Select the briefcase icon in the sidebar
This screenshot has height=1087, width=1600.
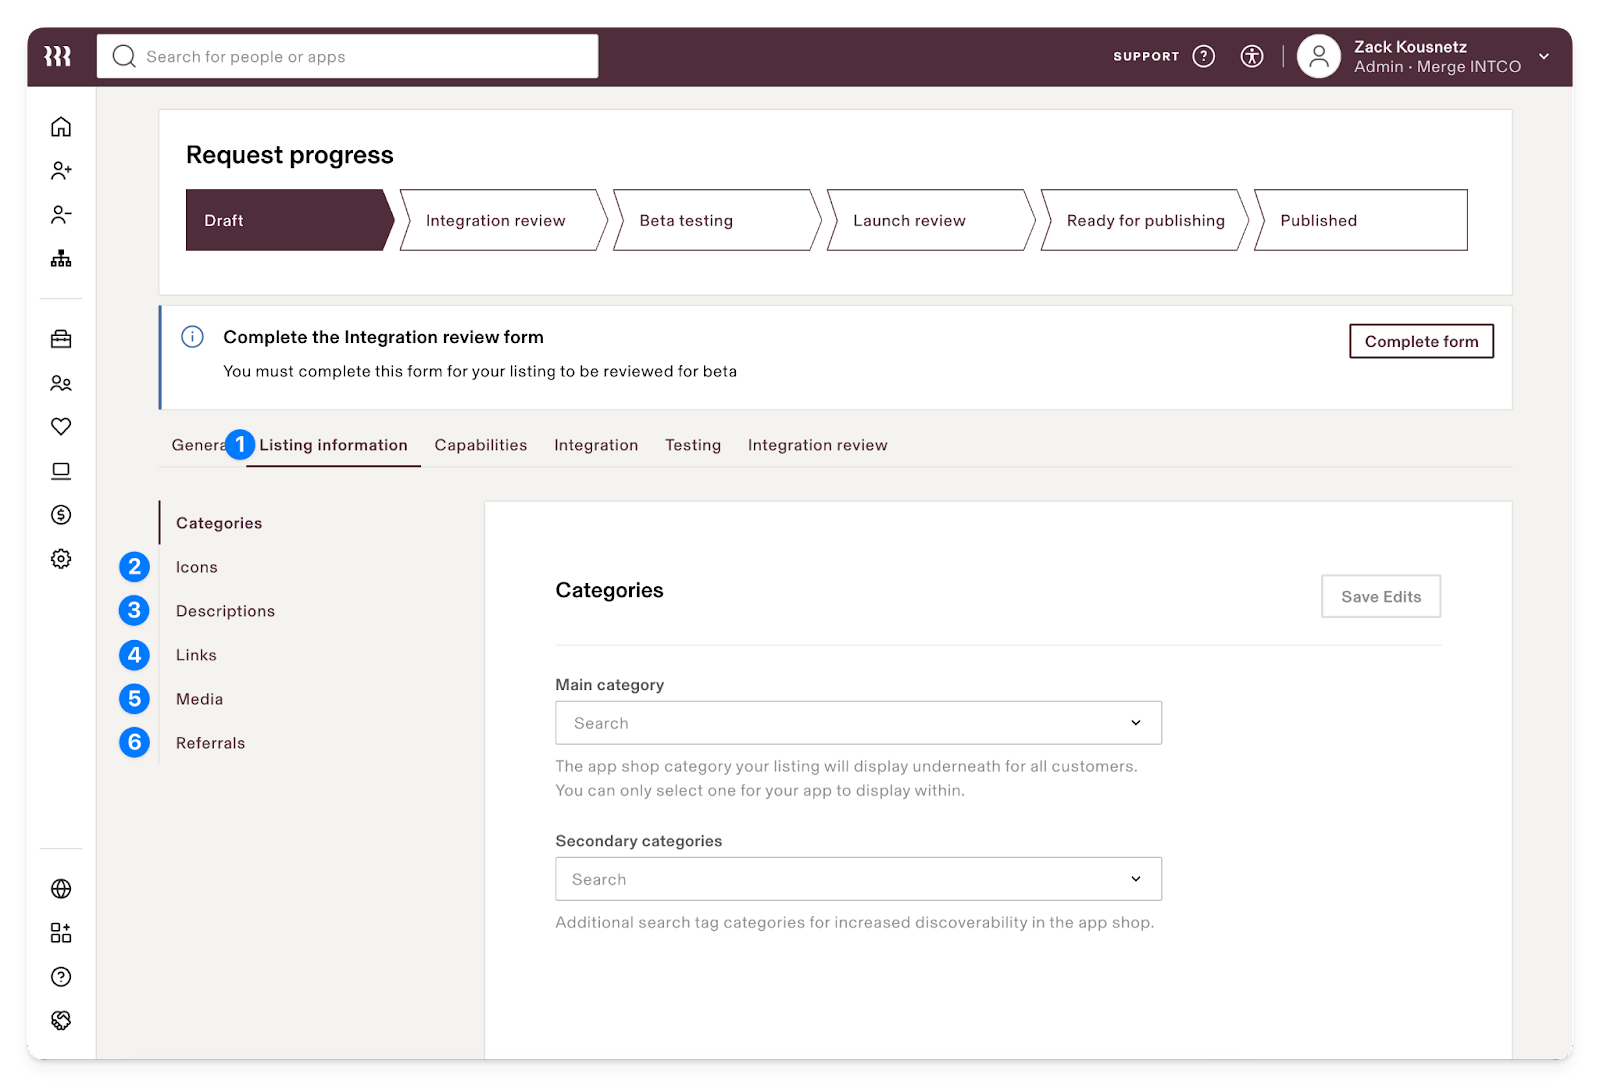(61, 339)
